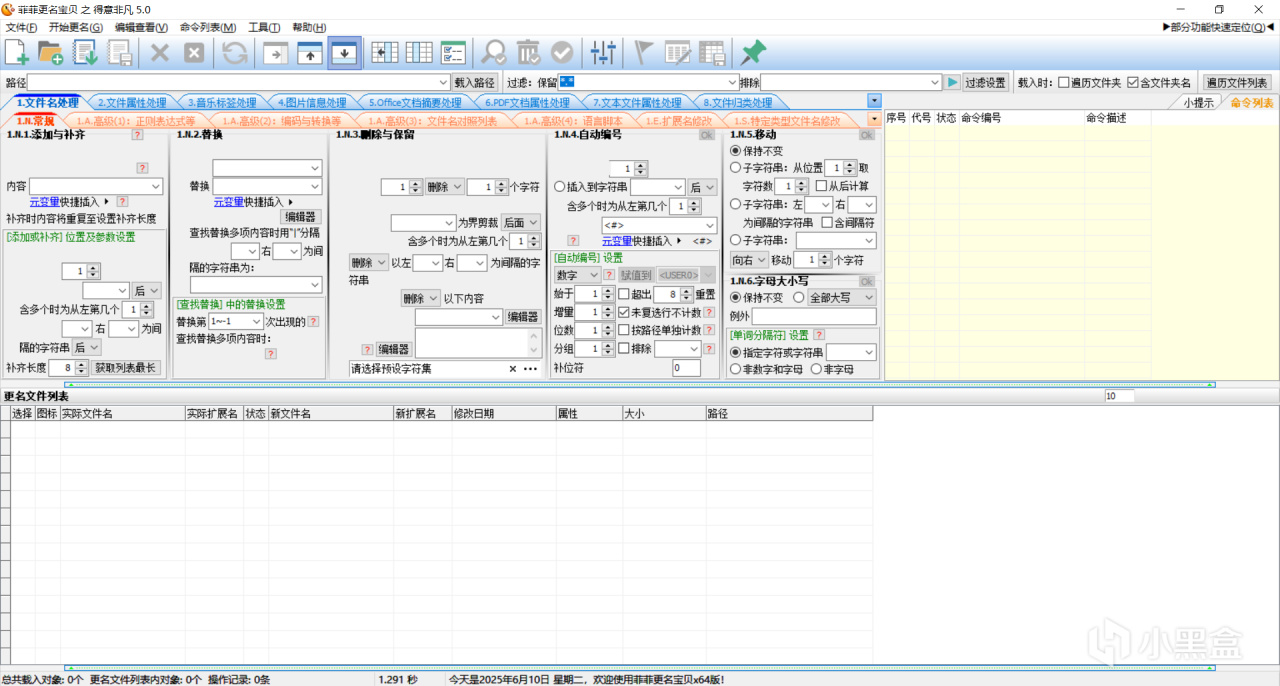Tick the 从后计算 checkbox
This screenshot has width=1280, height=686.
point(822,186)
